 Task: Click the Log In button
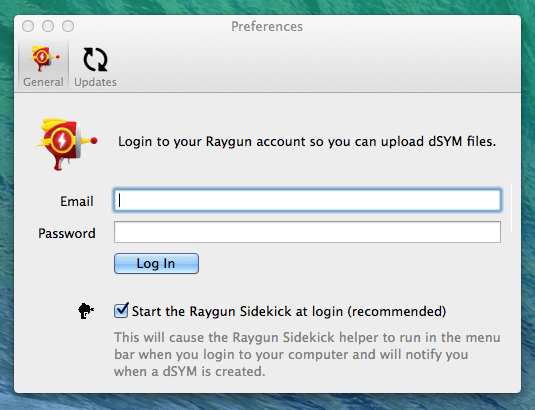point(156,263)
